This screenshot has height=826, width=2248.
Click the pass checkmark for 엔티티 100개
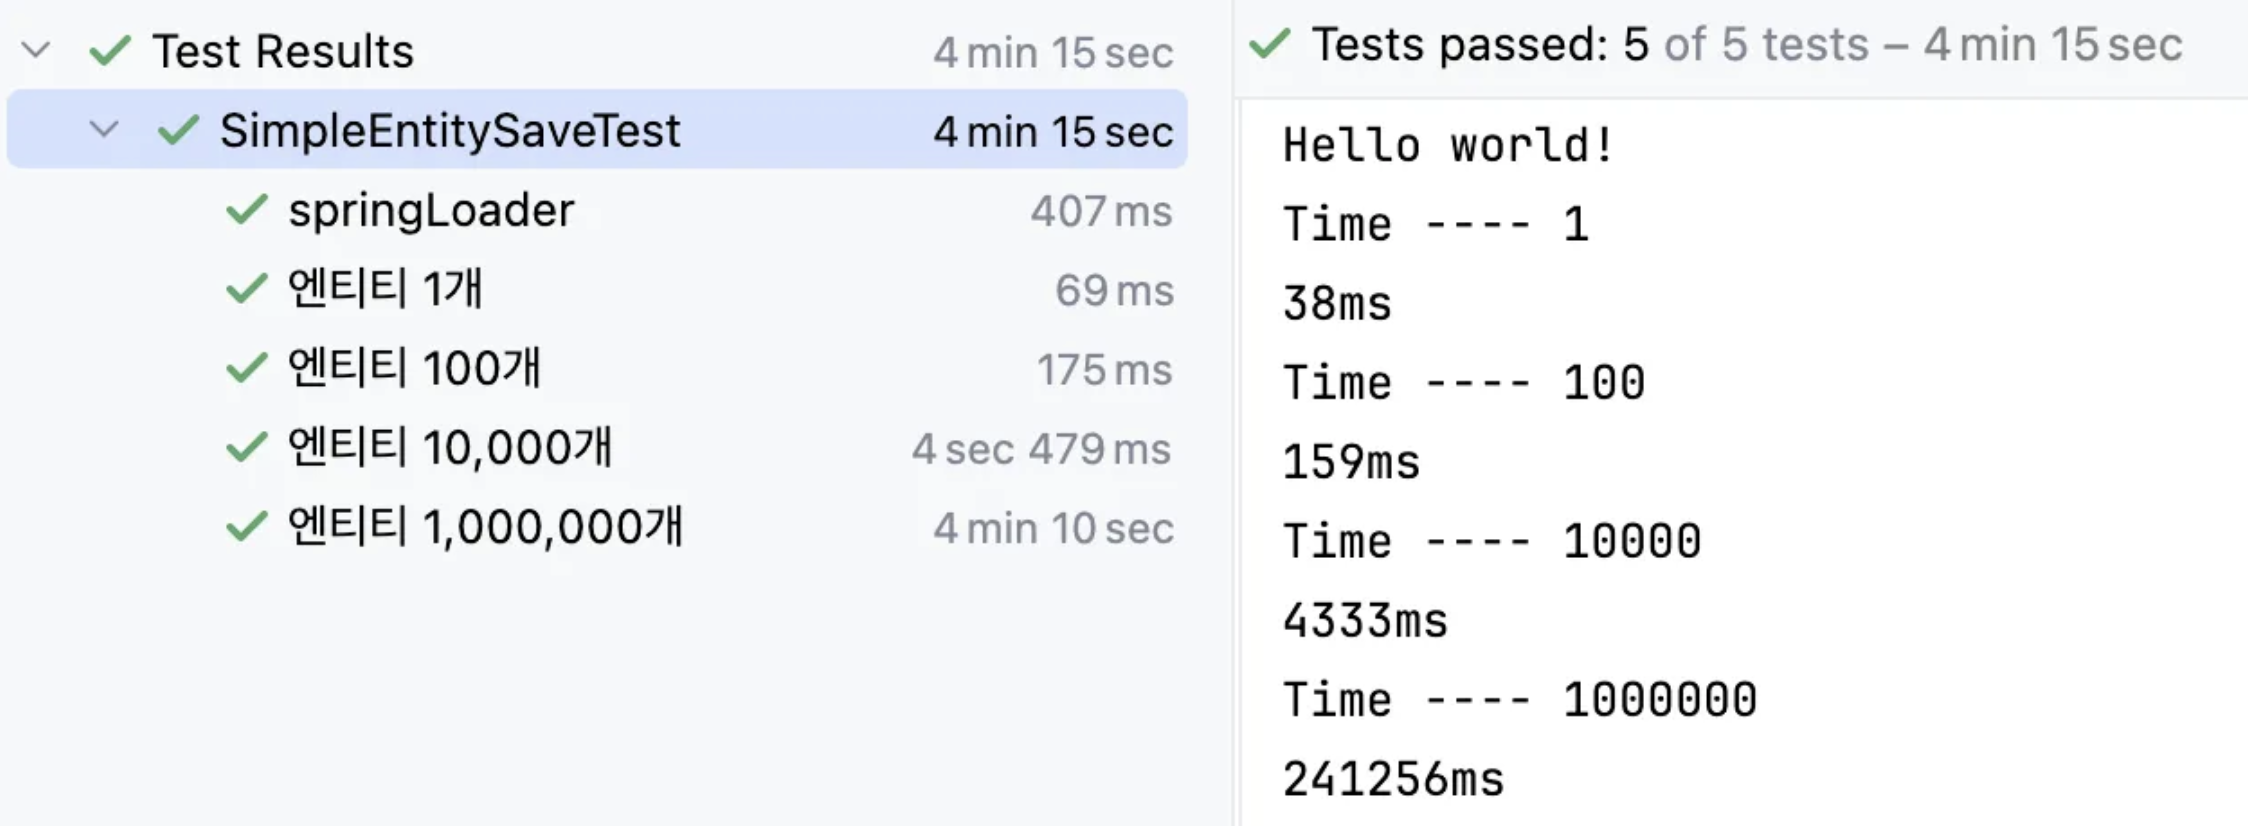(246, 367)
